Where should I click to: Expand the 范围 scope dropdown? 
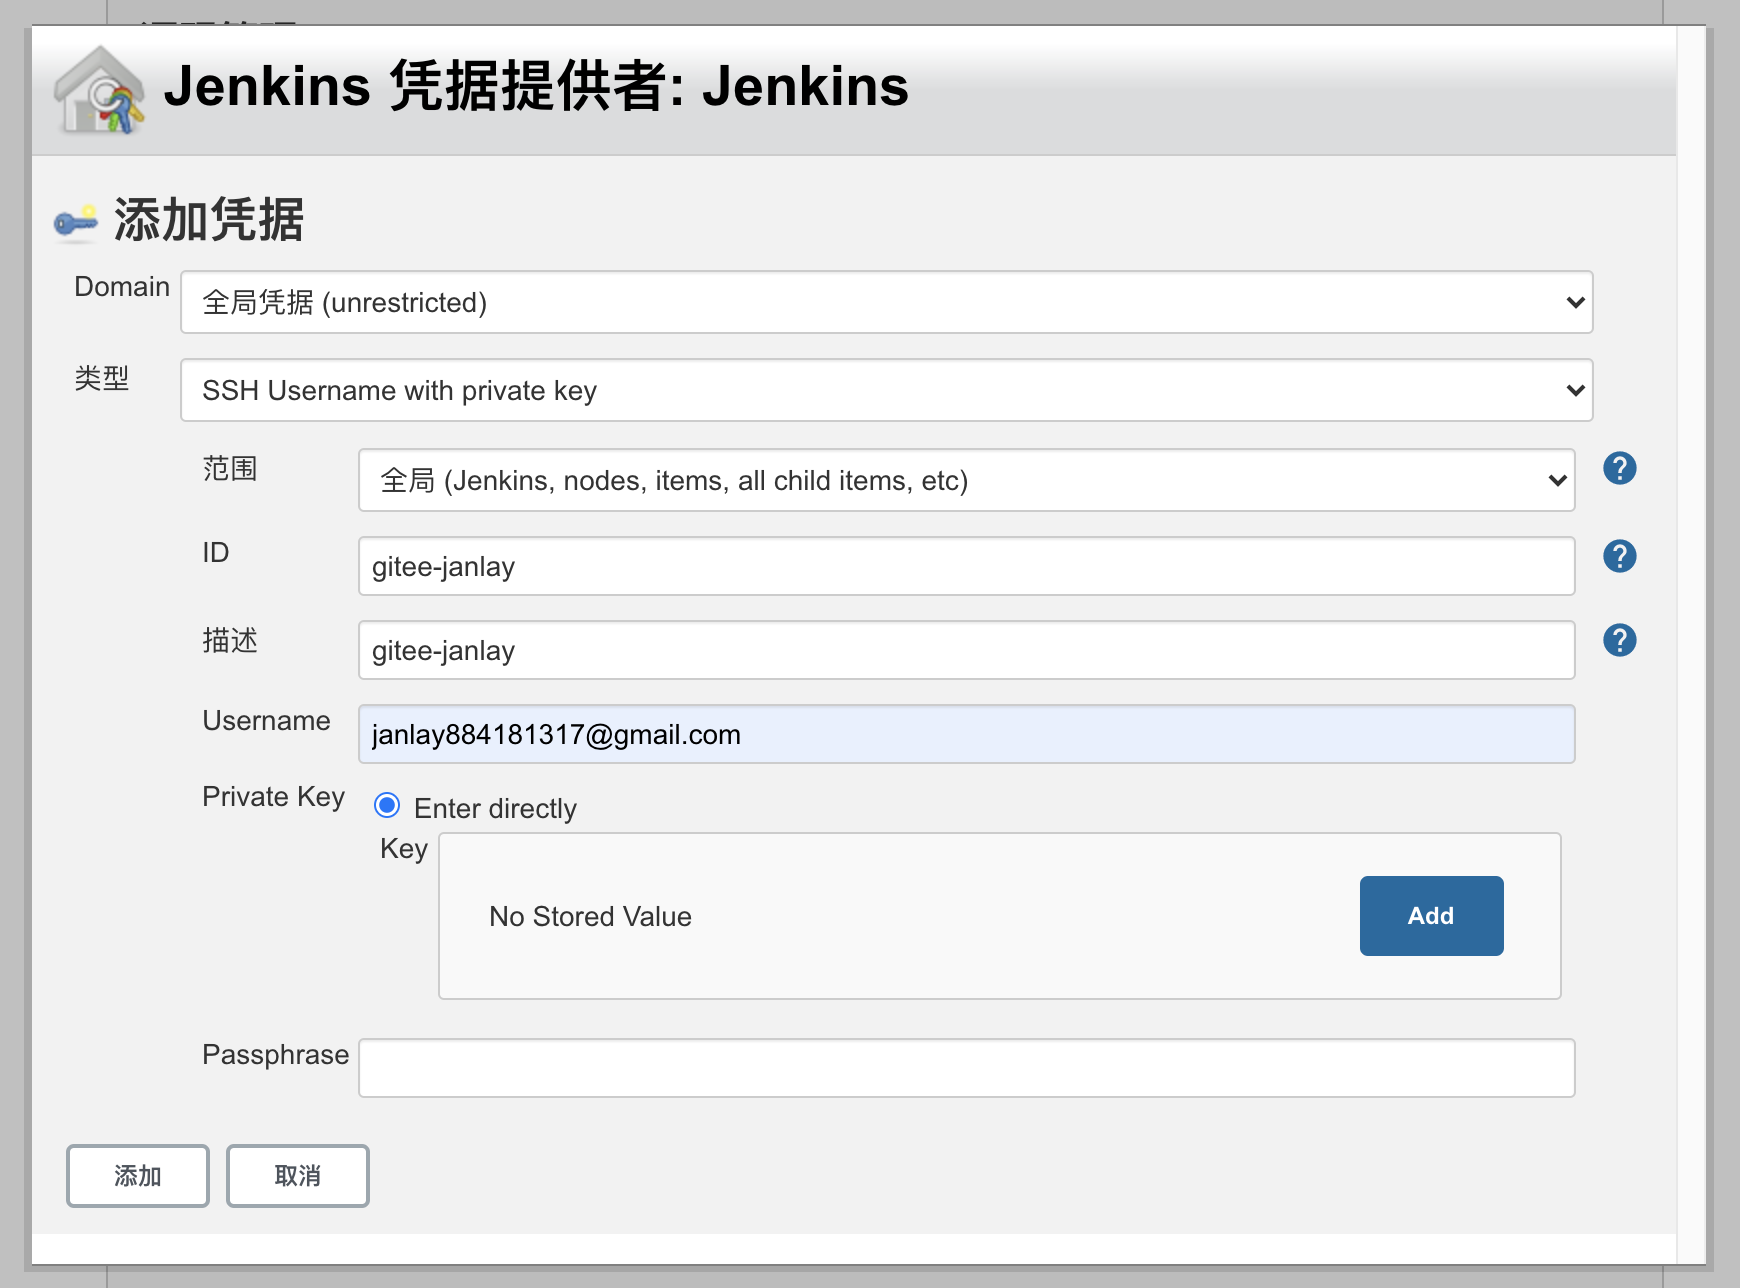click(966, 480)
